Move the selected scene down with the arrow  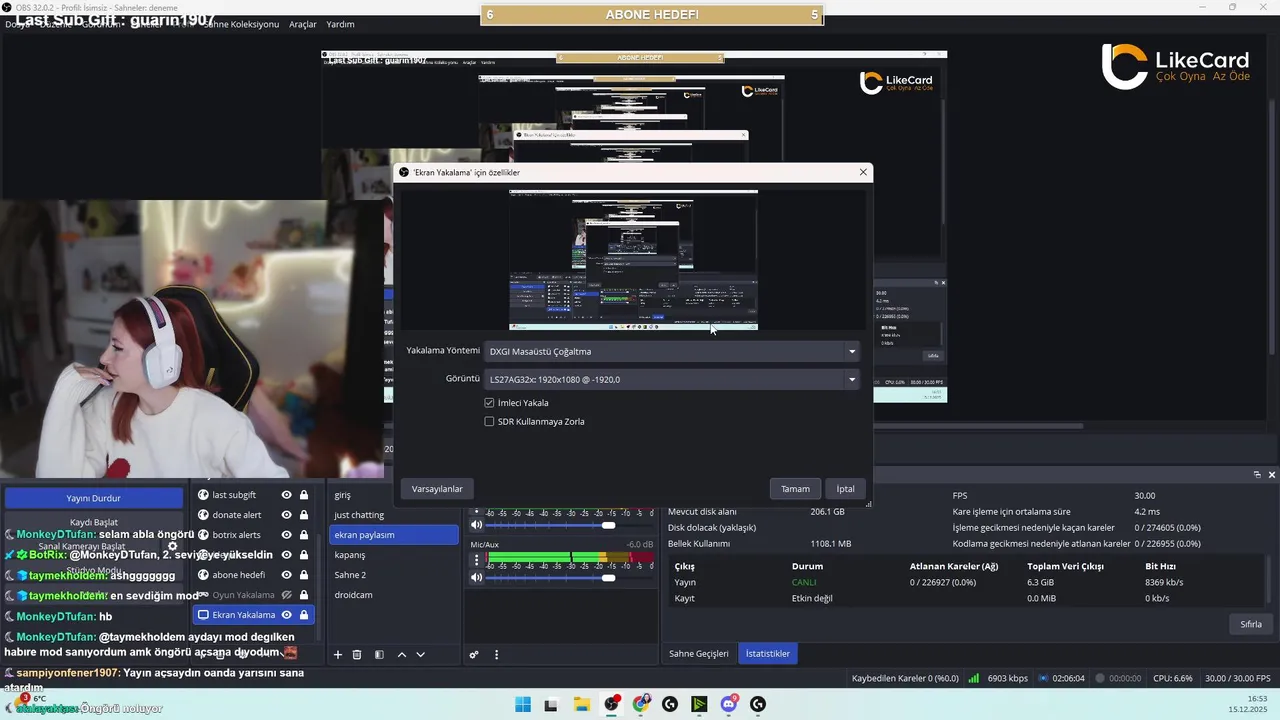[x=420, y=655]
